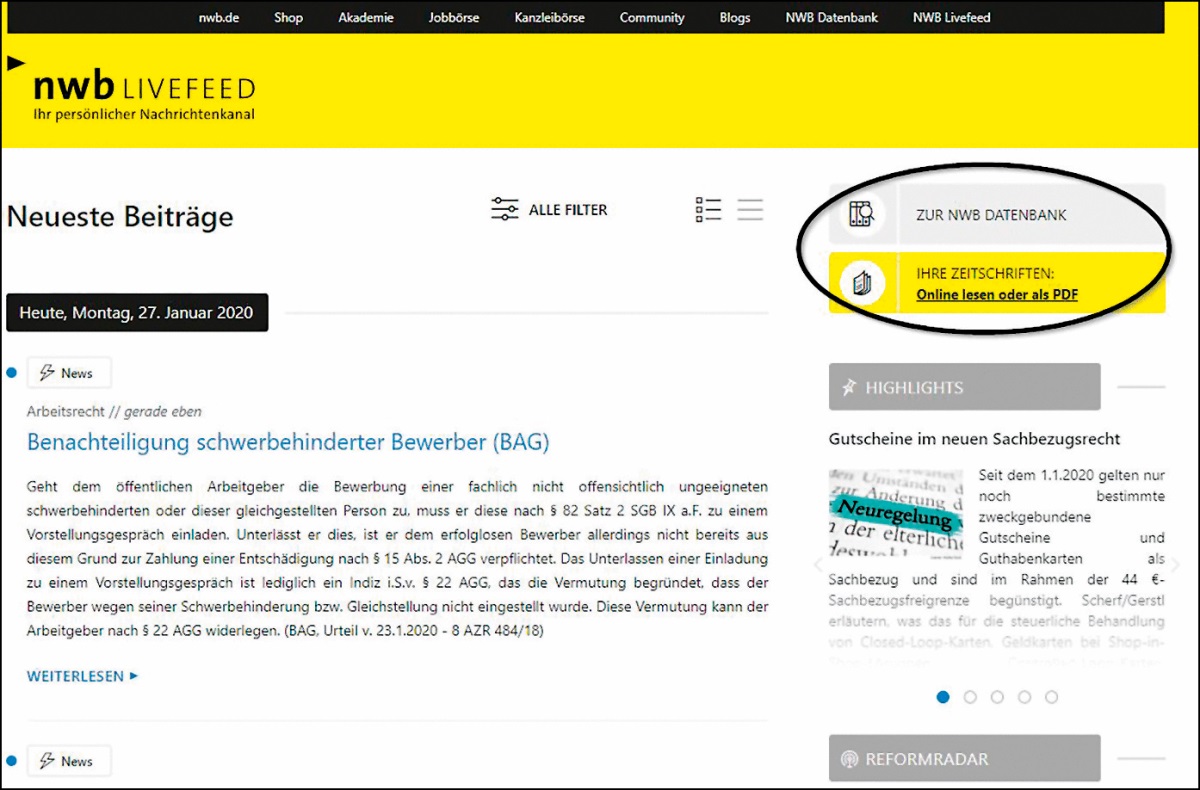This screenshot has height=790, width=1200.
Task: Expand article via Weiterlesen arrow
Action: [x=134, y=677]
